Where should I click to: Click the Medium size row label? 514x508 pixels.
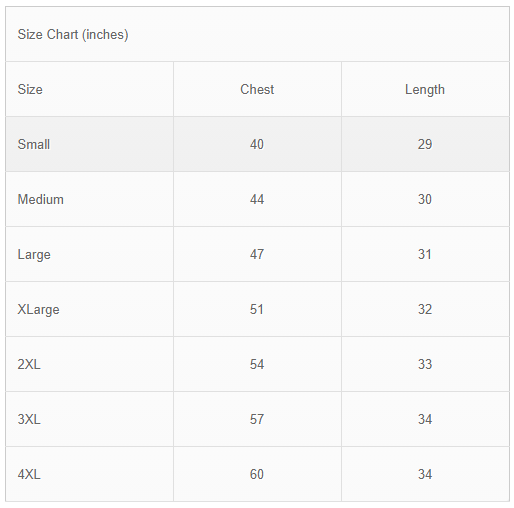tap(40, 199)
